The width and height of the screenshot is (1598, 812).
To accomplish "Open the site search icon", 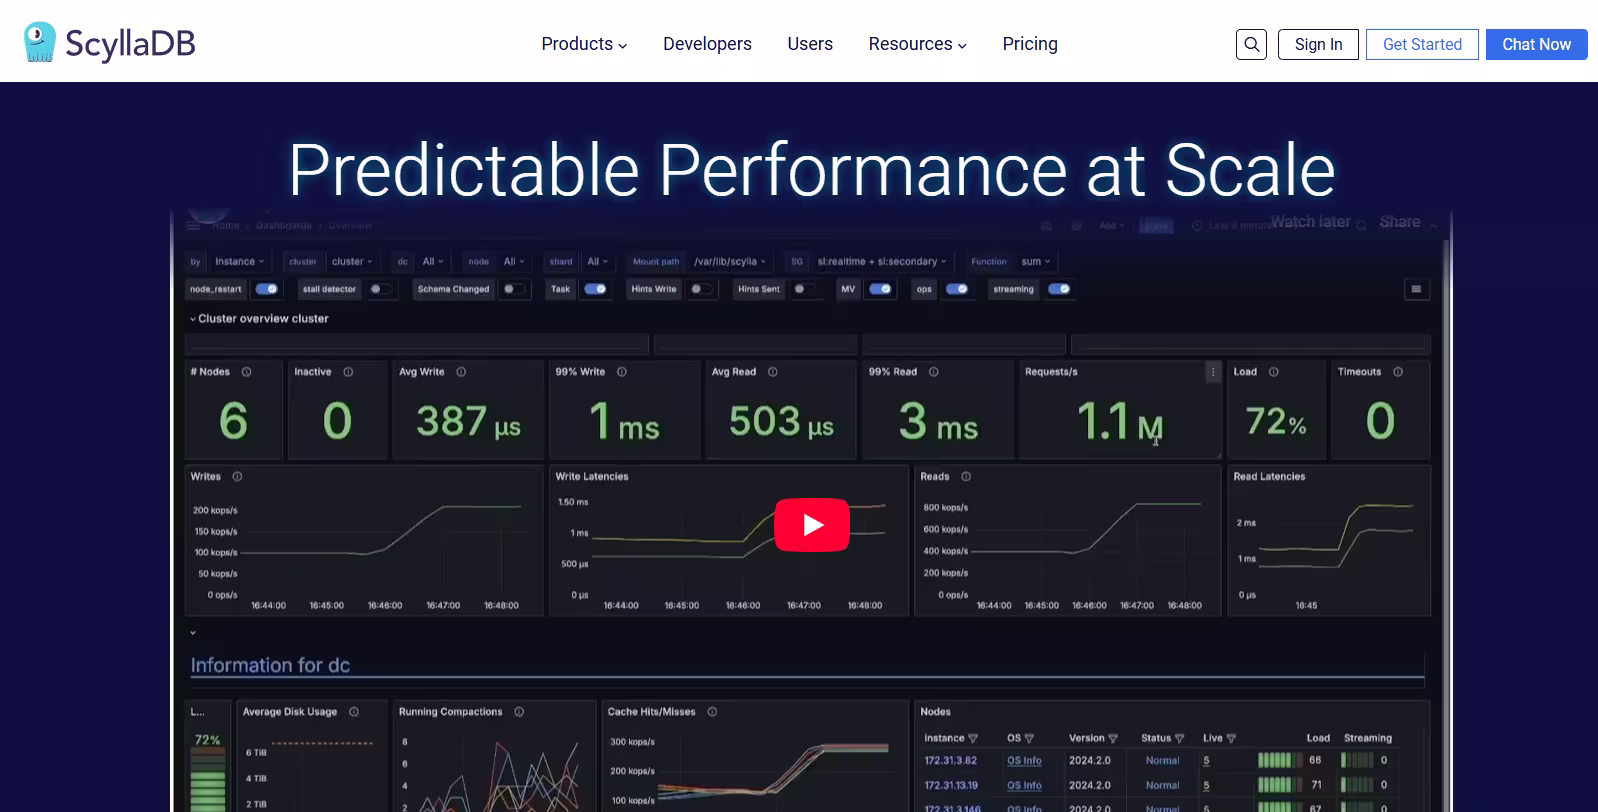I will point(1251,44).
